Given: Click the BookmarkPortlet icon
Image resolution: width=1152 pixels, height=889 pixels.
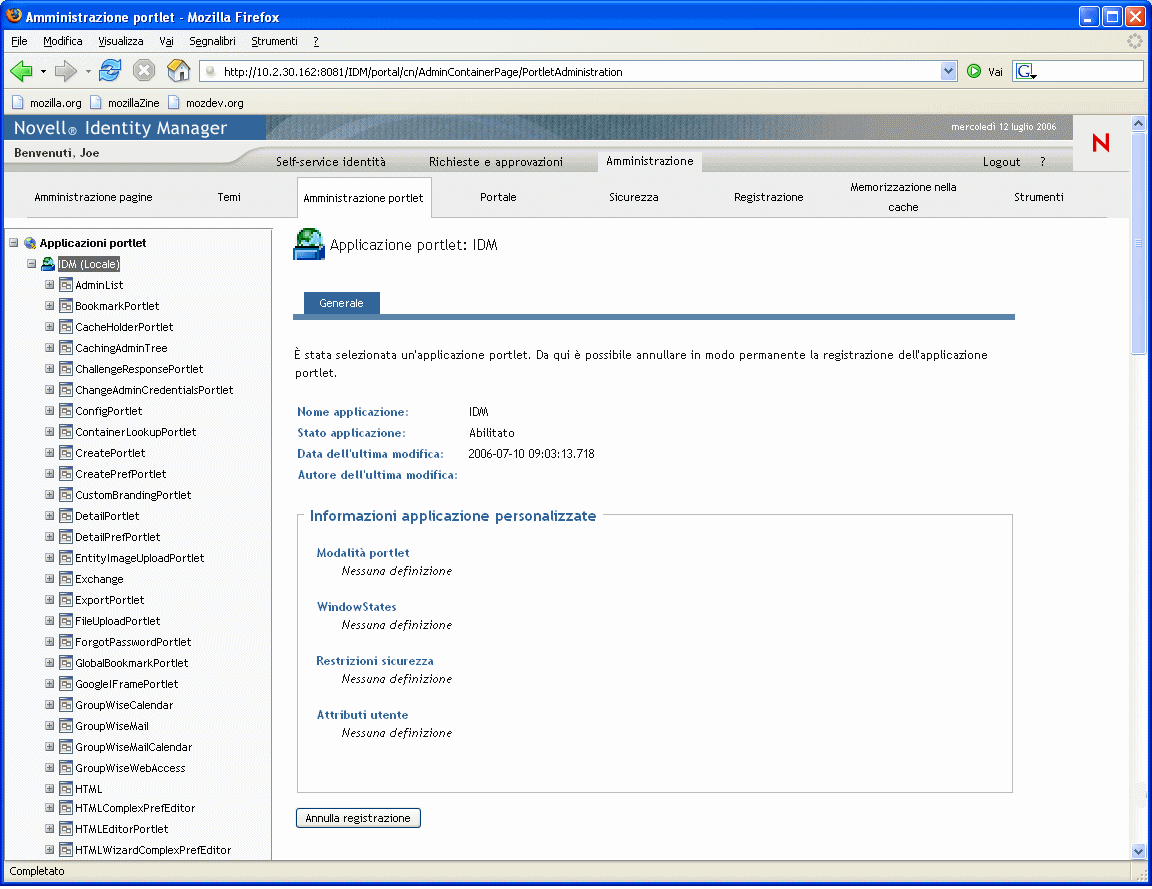Looking at the screenshot, I should (66, 306).
